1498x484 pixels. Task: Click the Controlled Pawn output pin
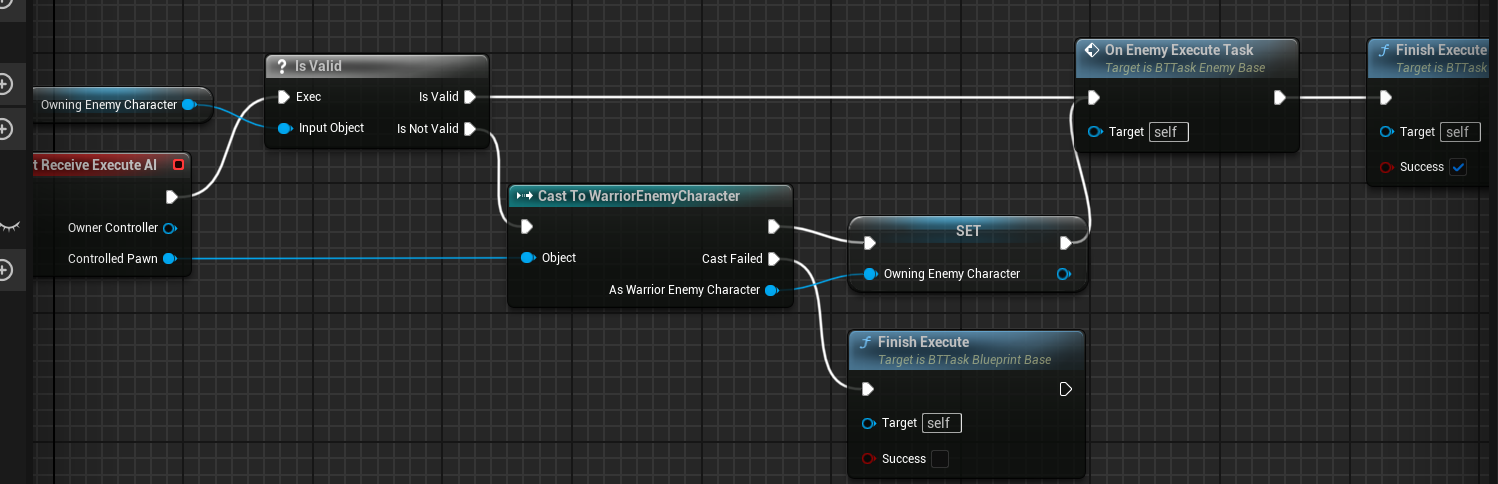[169, 259]
